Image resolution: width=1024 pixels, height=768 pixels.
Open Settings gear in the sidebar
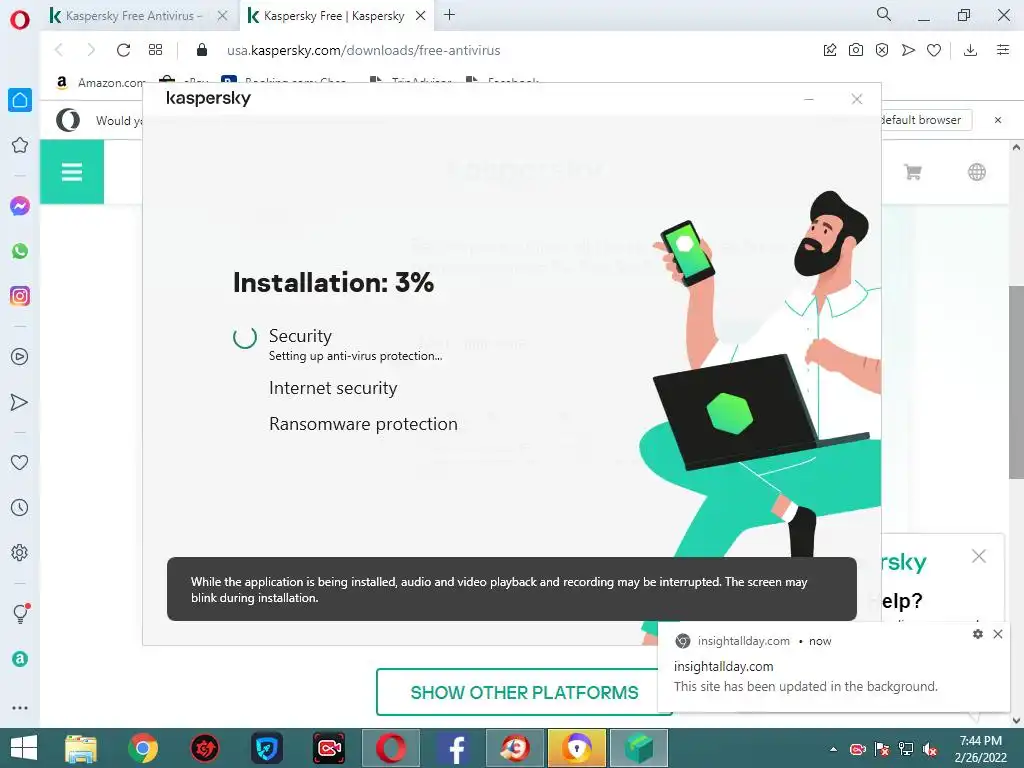(x=20, y=552)
